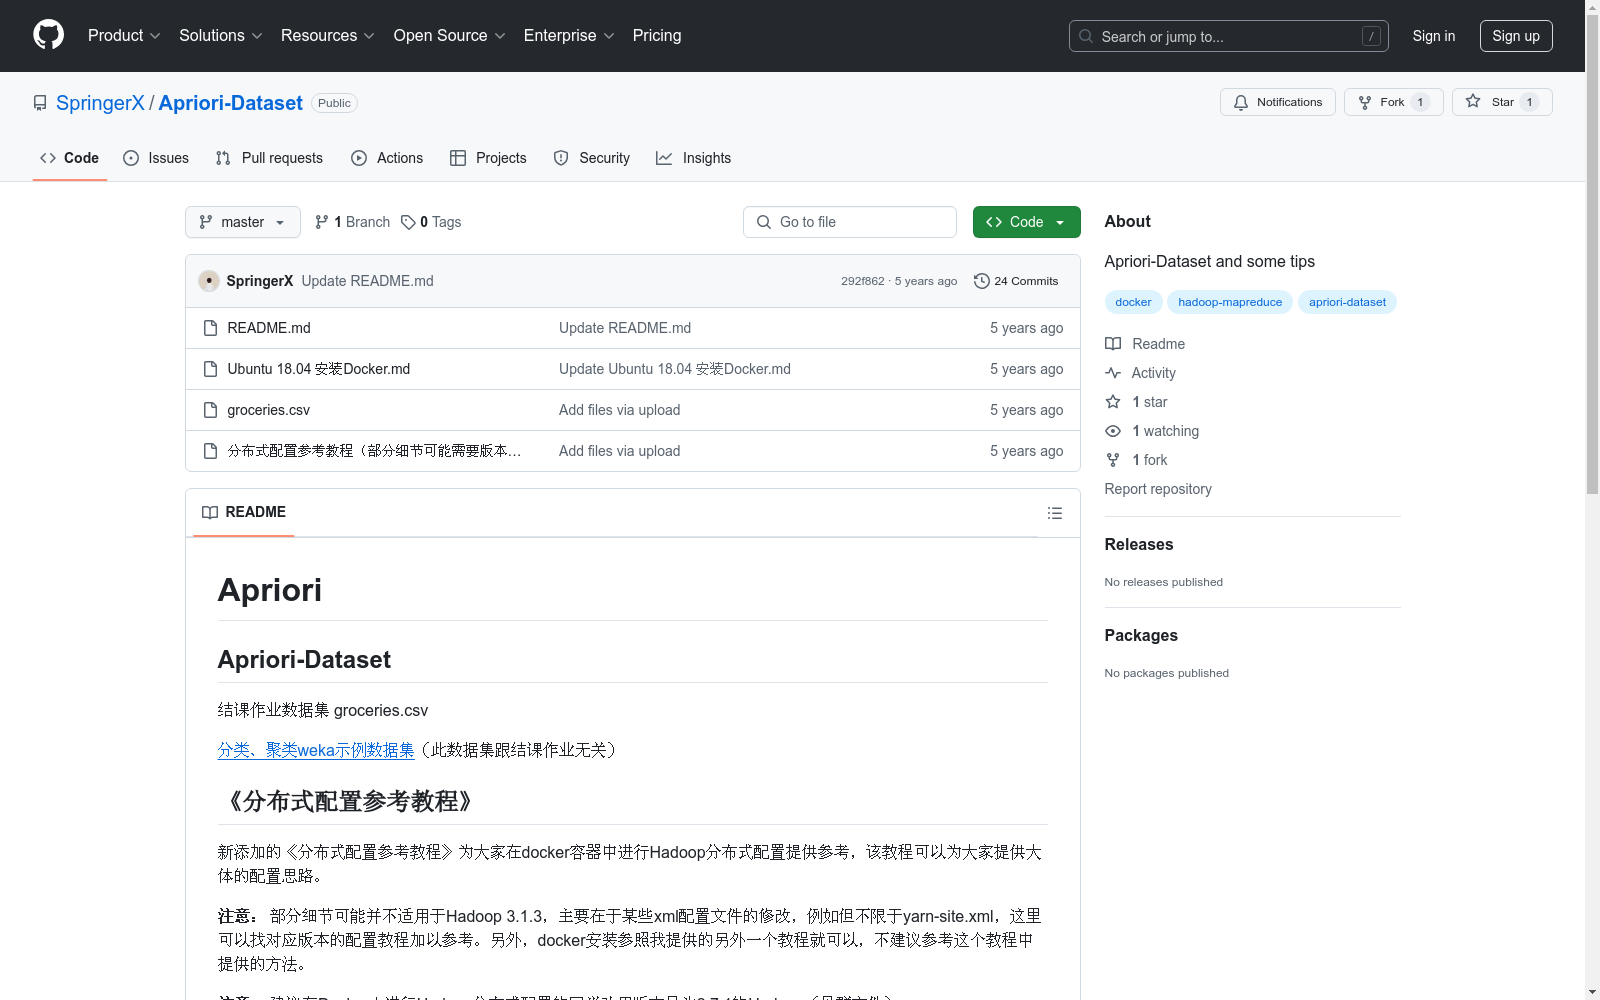This screenshot has width=1600, height=1000.
Task: Open the Ubuntu 18.04 安装Docker.md file
Action: tap(319, 369)
